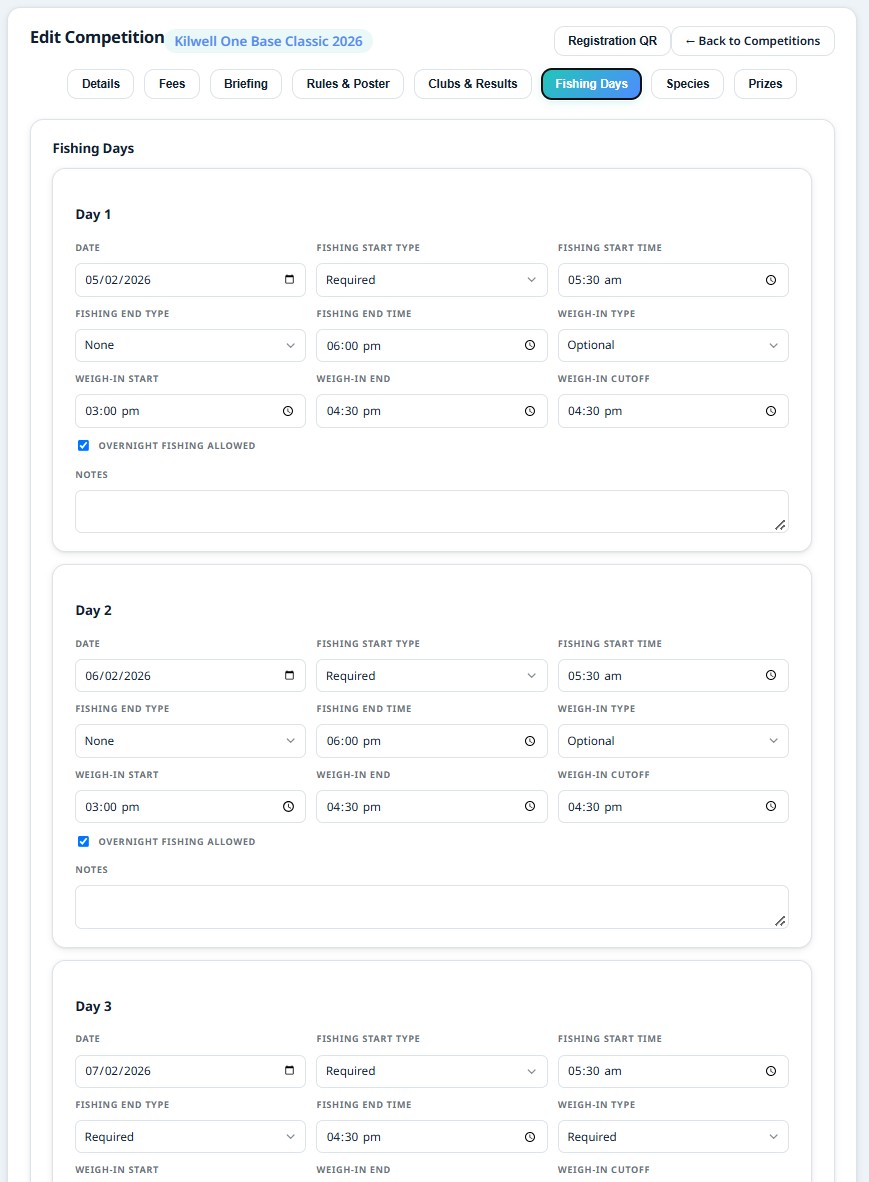Click the clock icon in Day 1 Weigh-In End
The image size is (869, 1182).
coord(530,411)
